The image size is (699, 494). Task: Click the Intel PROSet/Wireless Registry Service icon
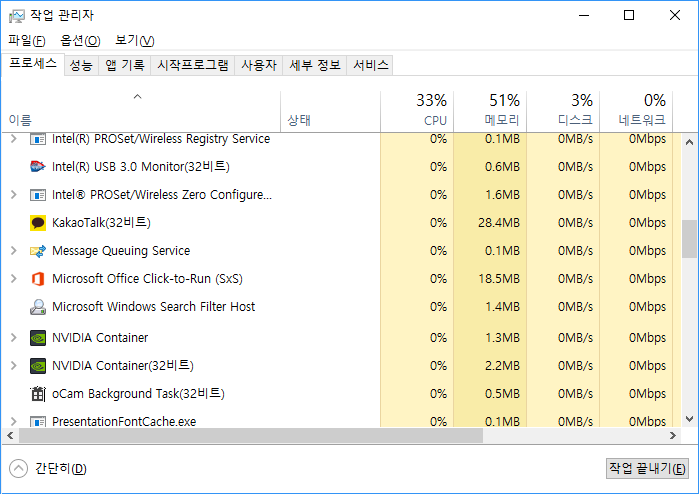point(37,139)
